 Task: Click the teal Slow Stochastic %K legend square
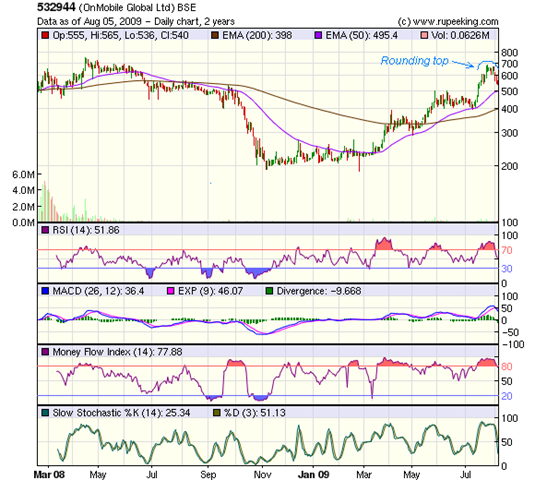(45, 413)
